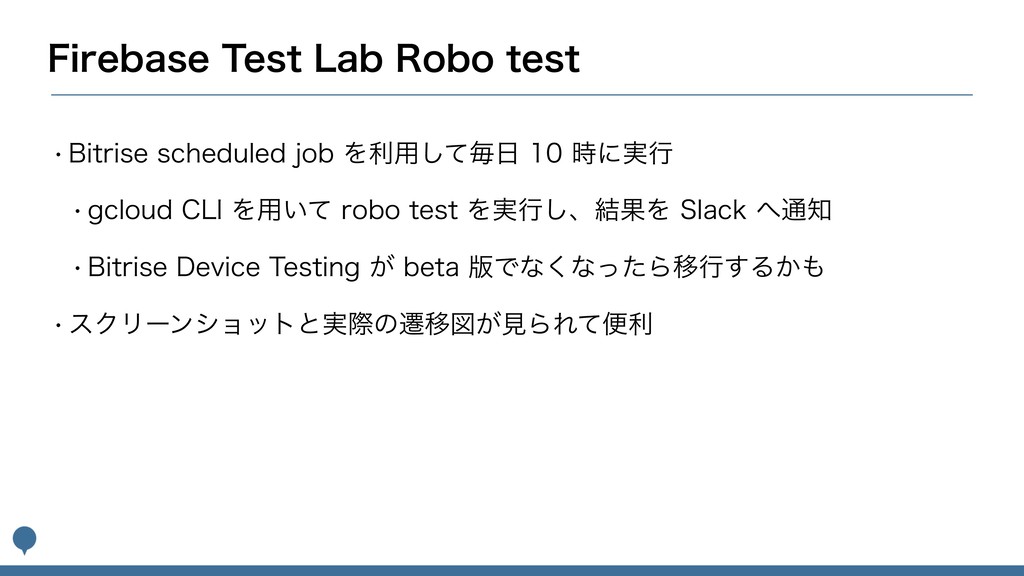This screenshot has height=576, width=1024.
Task: Click the bullet dot before Bitrise scheduled job
Action: (60, 156)
